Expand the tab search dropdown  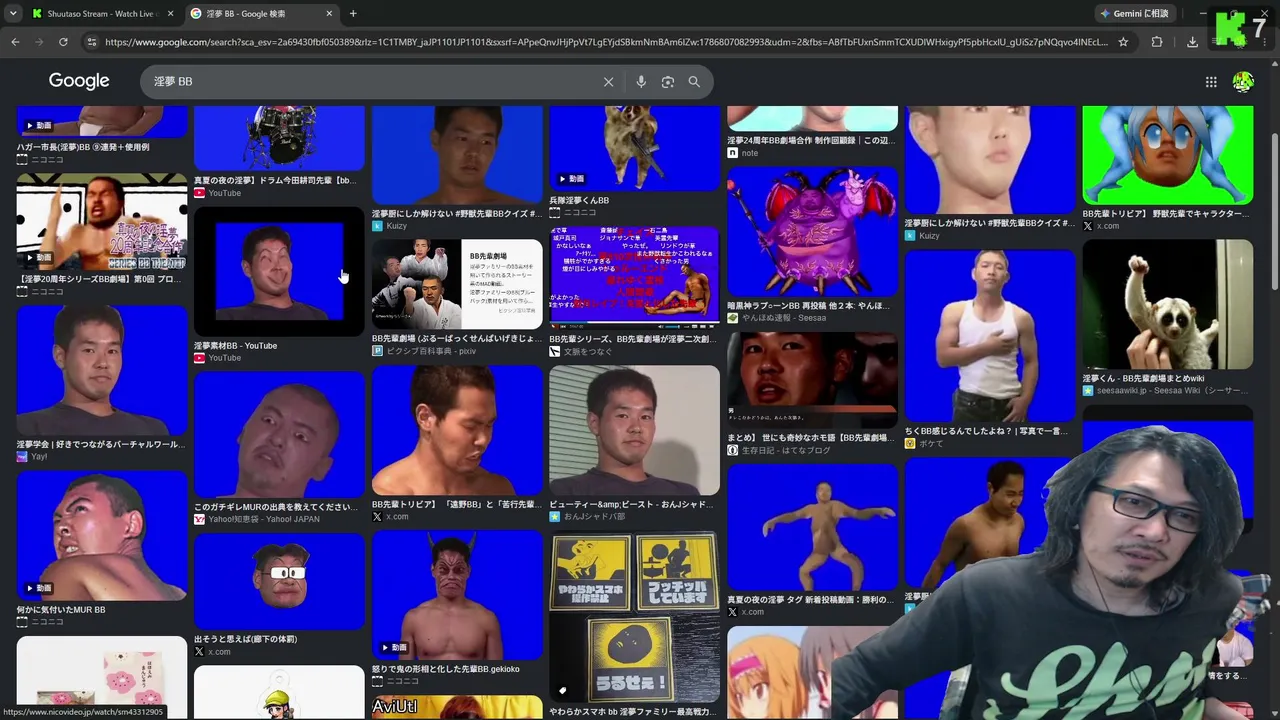tap(12, 14)
